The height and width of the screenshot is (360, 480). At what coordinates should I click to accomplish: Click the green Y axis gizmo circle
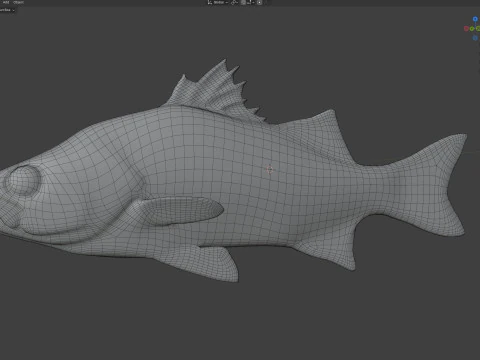pos(472,29)
